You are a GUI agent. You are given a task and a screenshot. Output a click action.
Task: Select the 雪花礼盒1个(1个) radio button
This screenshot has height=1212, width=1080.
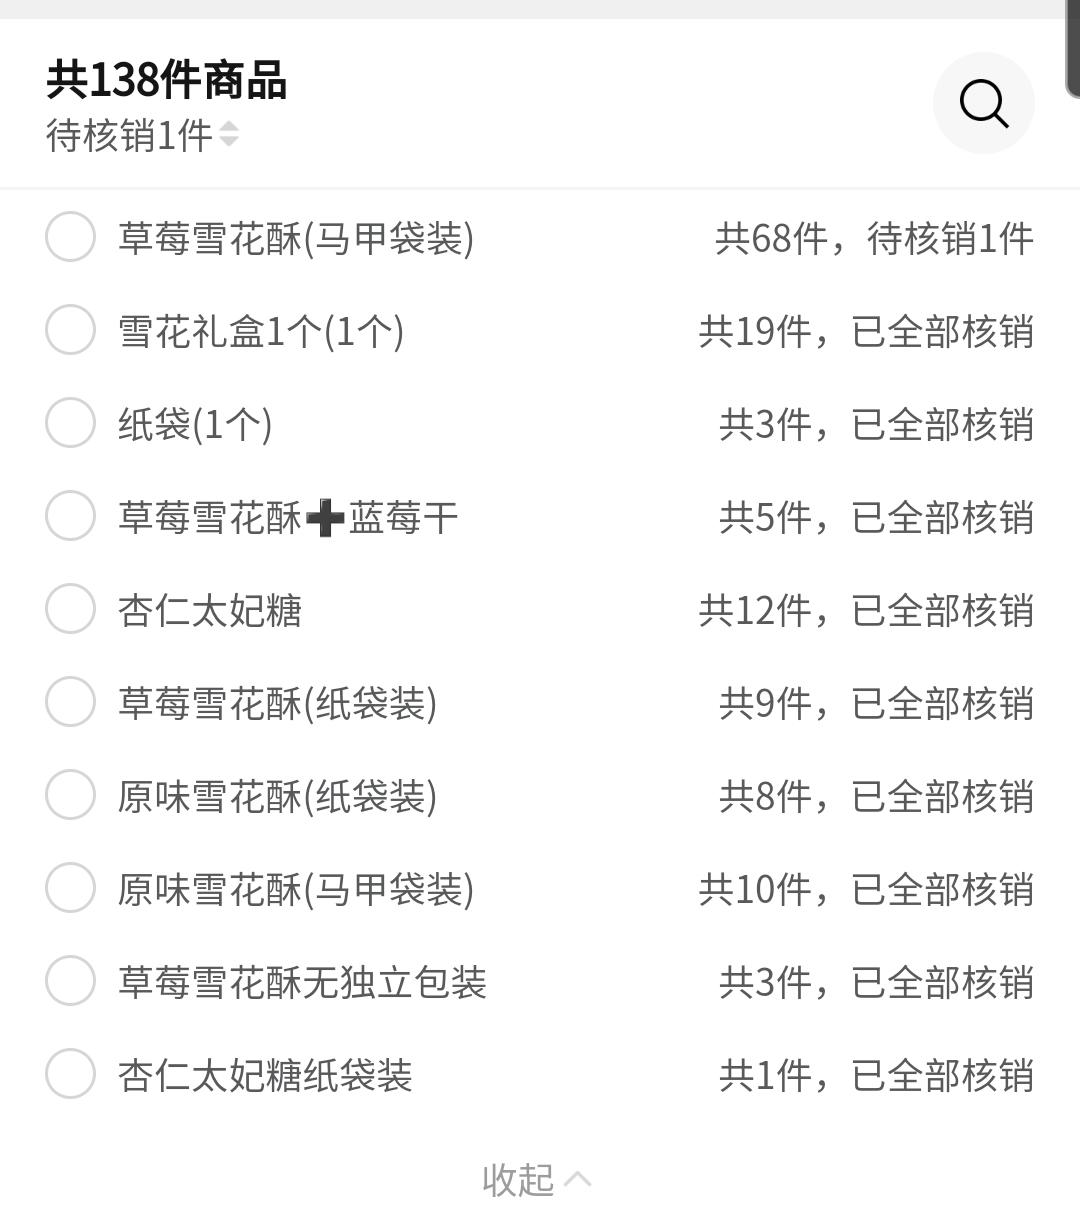click(x=70, y=331)
